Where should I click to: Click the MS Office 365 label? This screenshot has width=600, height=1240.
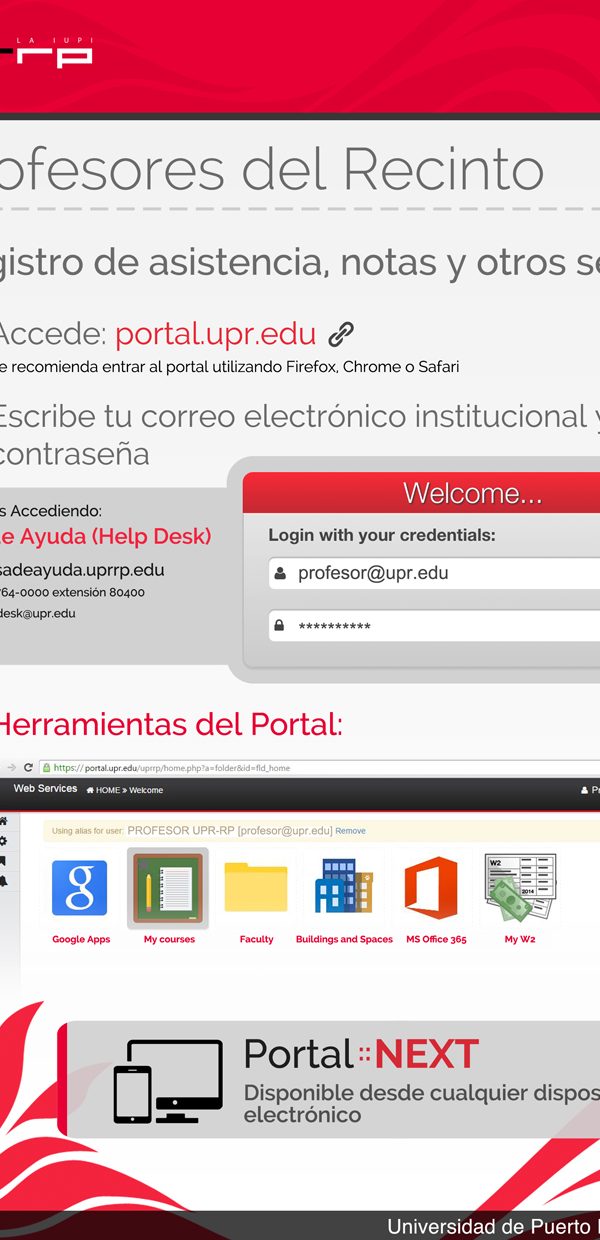pos(436,940)
